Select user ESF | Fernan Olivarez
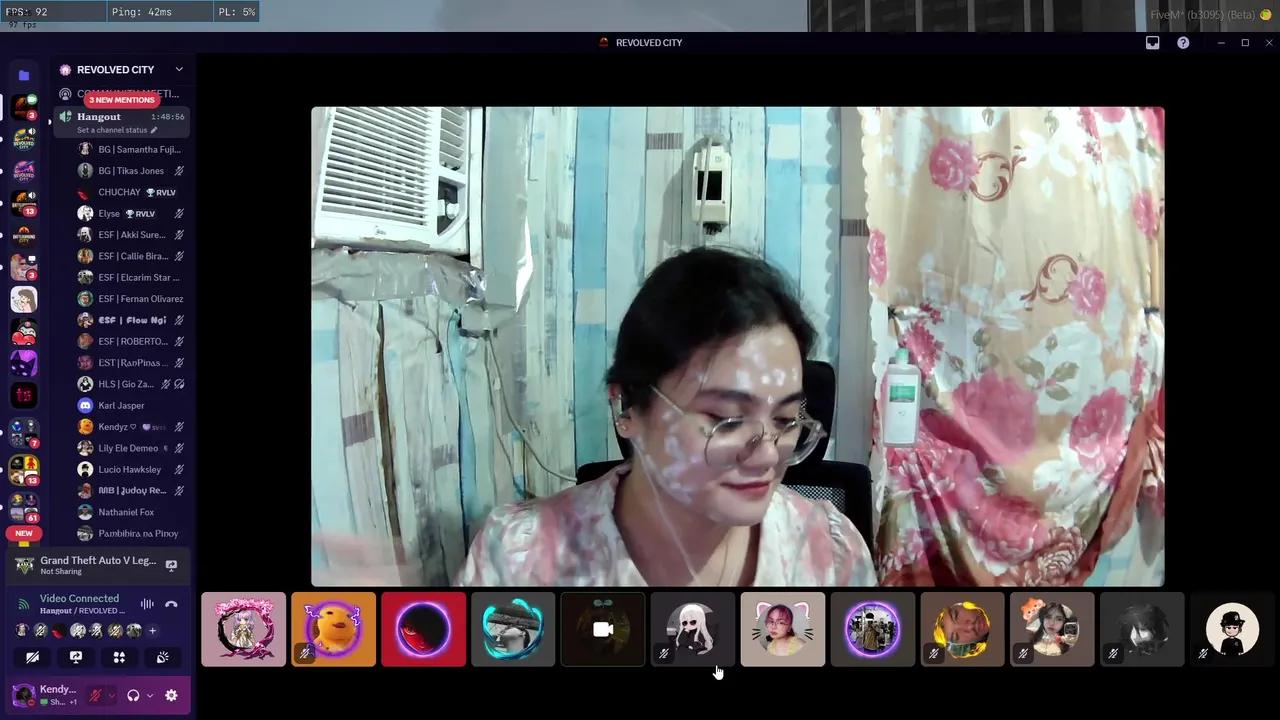The width and height of the screenshot is (1280, 720). point(131,299)
